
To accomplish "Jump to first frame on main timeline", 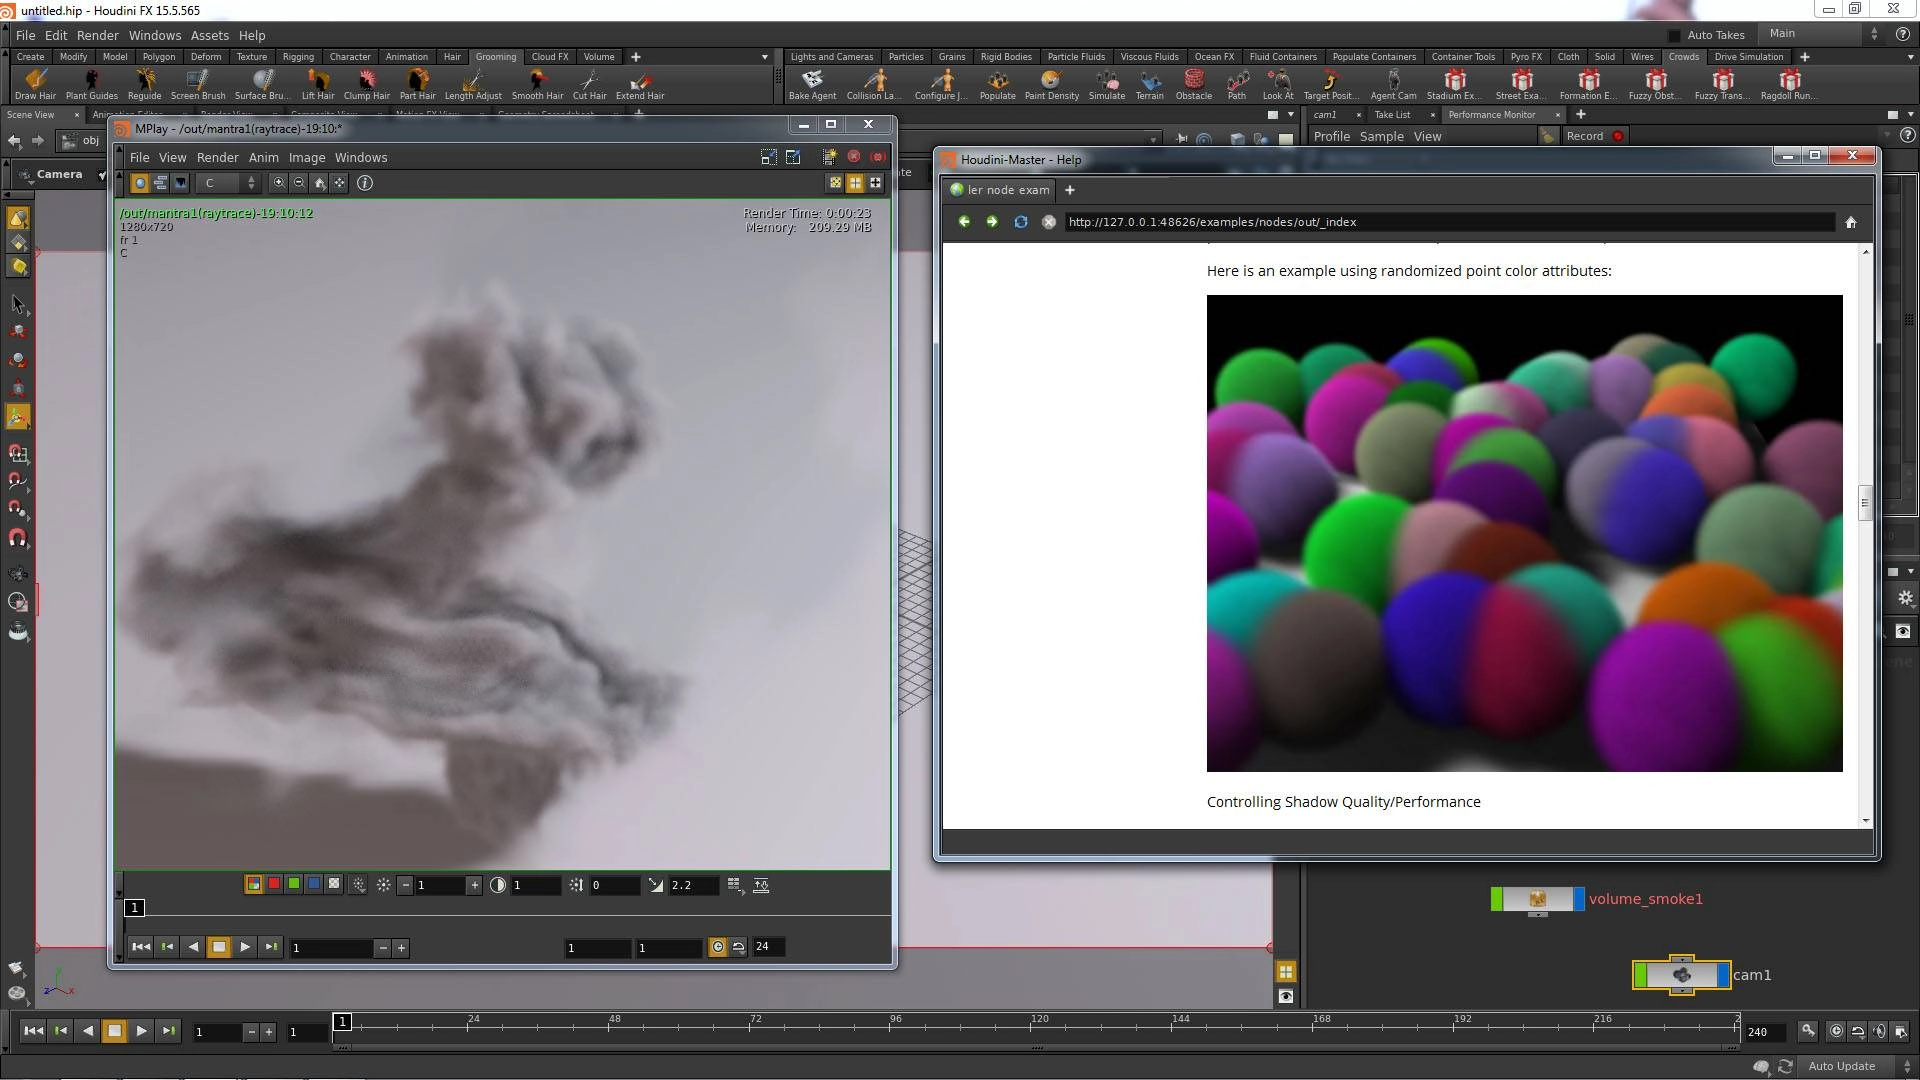I will pos(33,1031).
